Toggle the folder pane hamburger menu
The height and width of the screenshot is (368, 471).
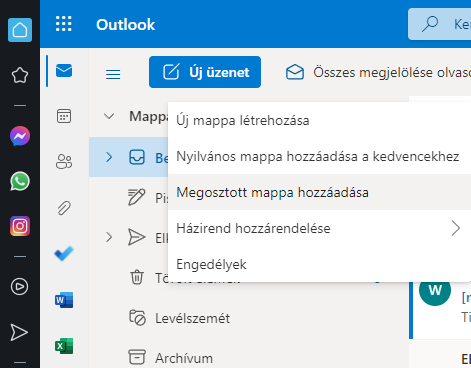click(113, 74)
